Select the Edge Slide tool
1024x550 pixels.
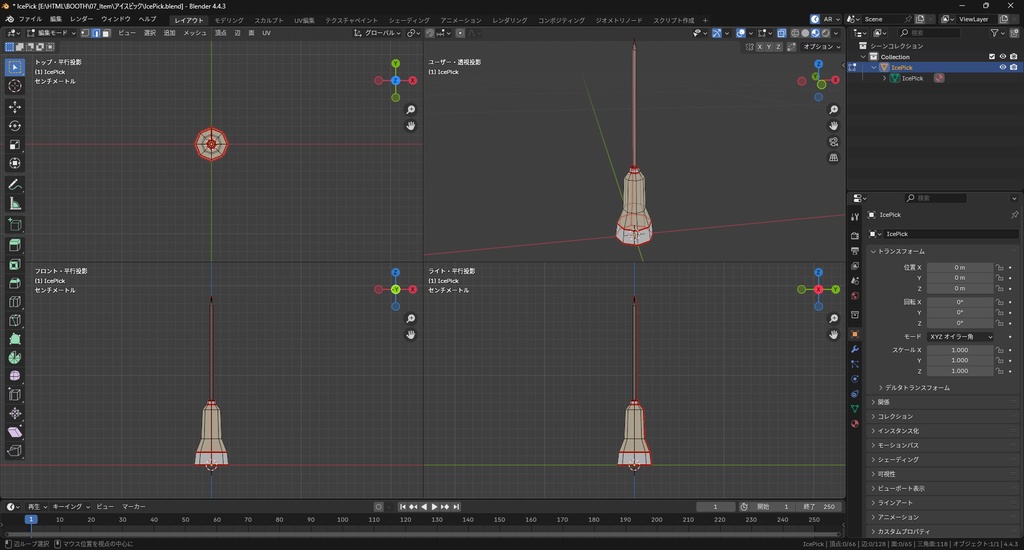[14, 395]
